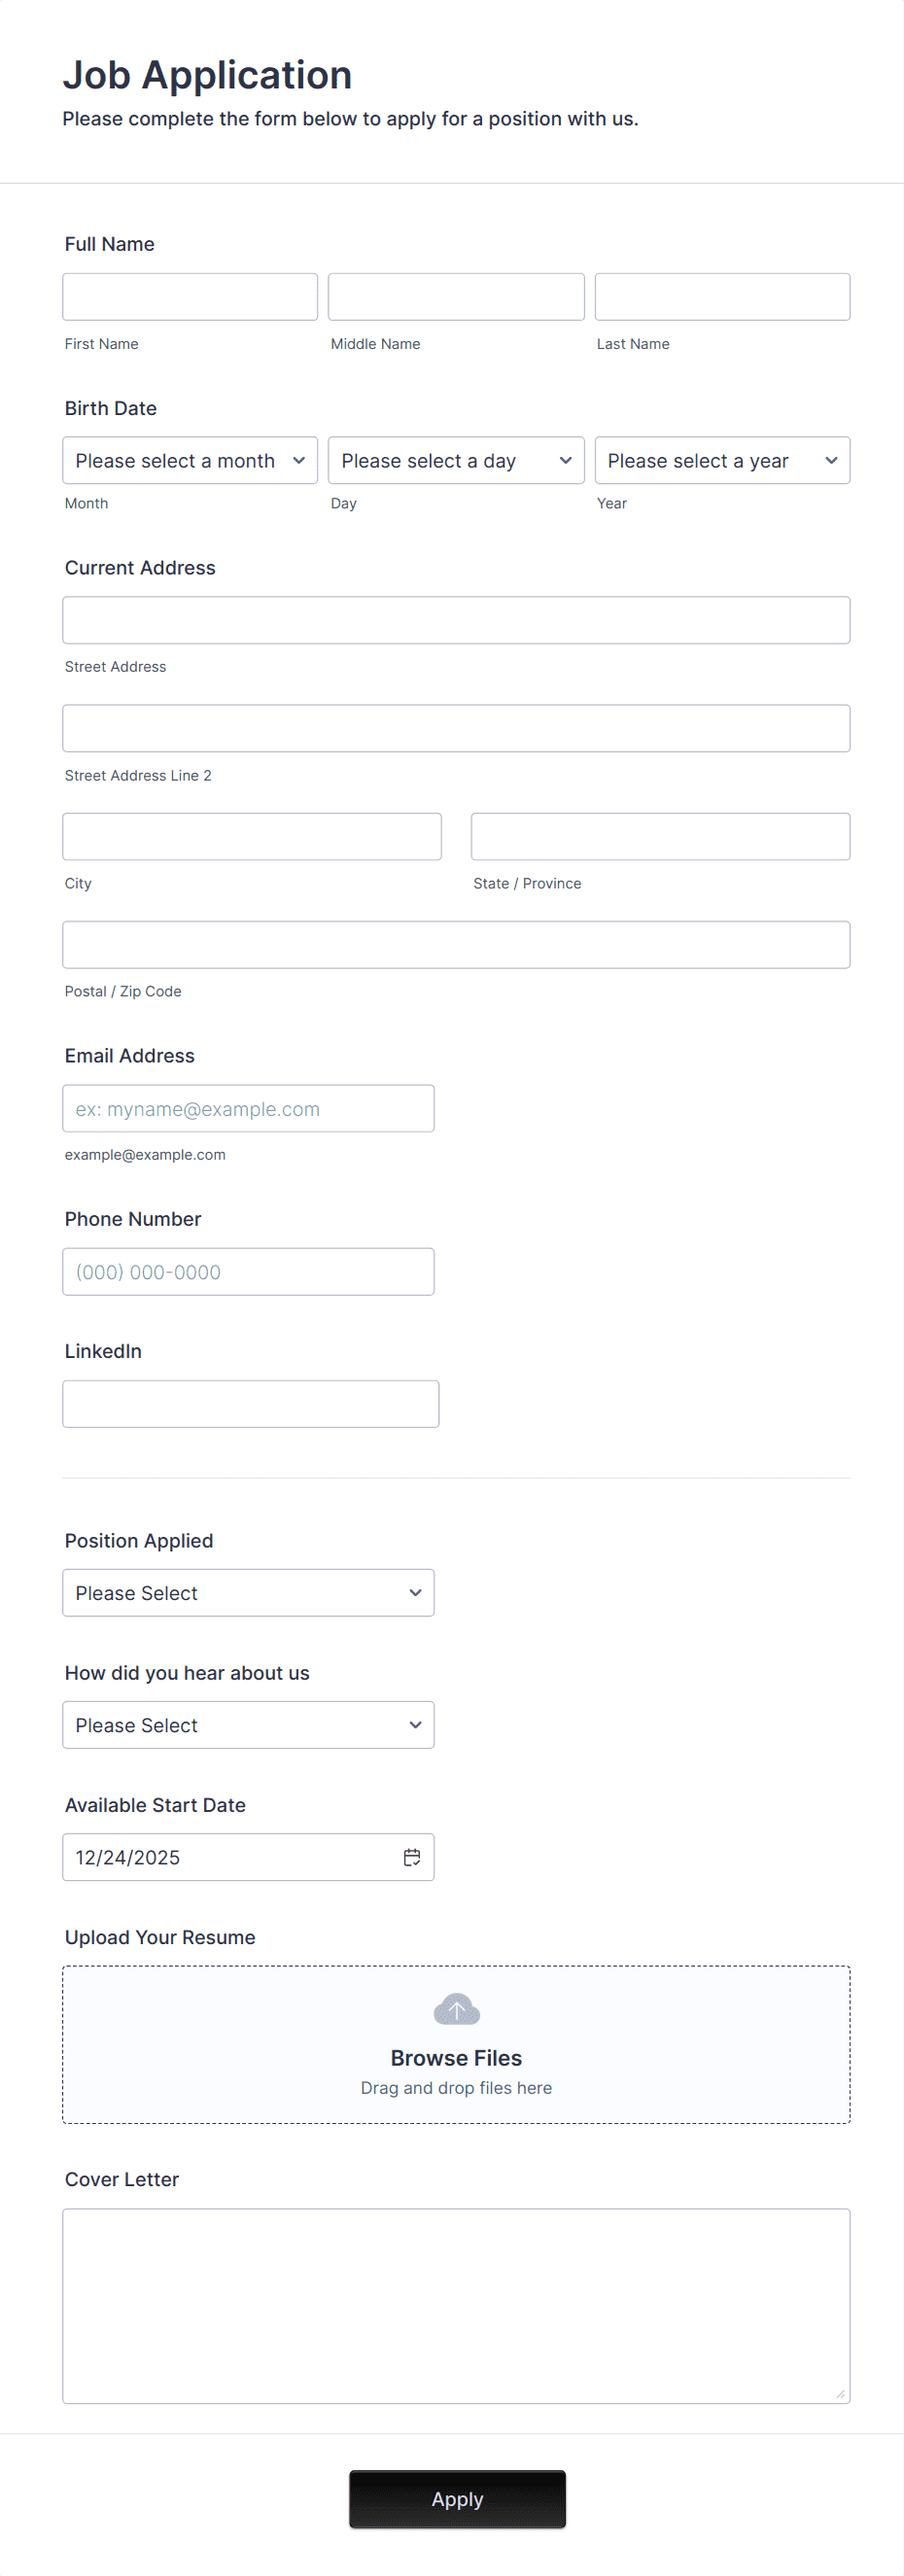Screen dimensions: 904x2576
Task: Click the Apply button
Action: [456, 2498]
